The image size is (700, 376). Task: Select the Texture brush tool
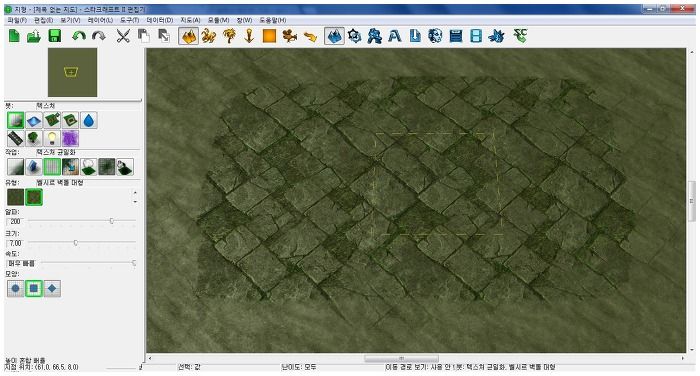pos(16,120)
